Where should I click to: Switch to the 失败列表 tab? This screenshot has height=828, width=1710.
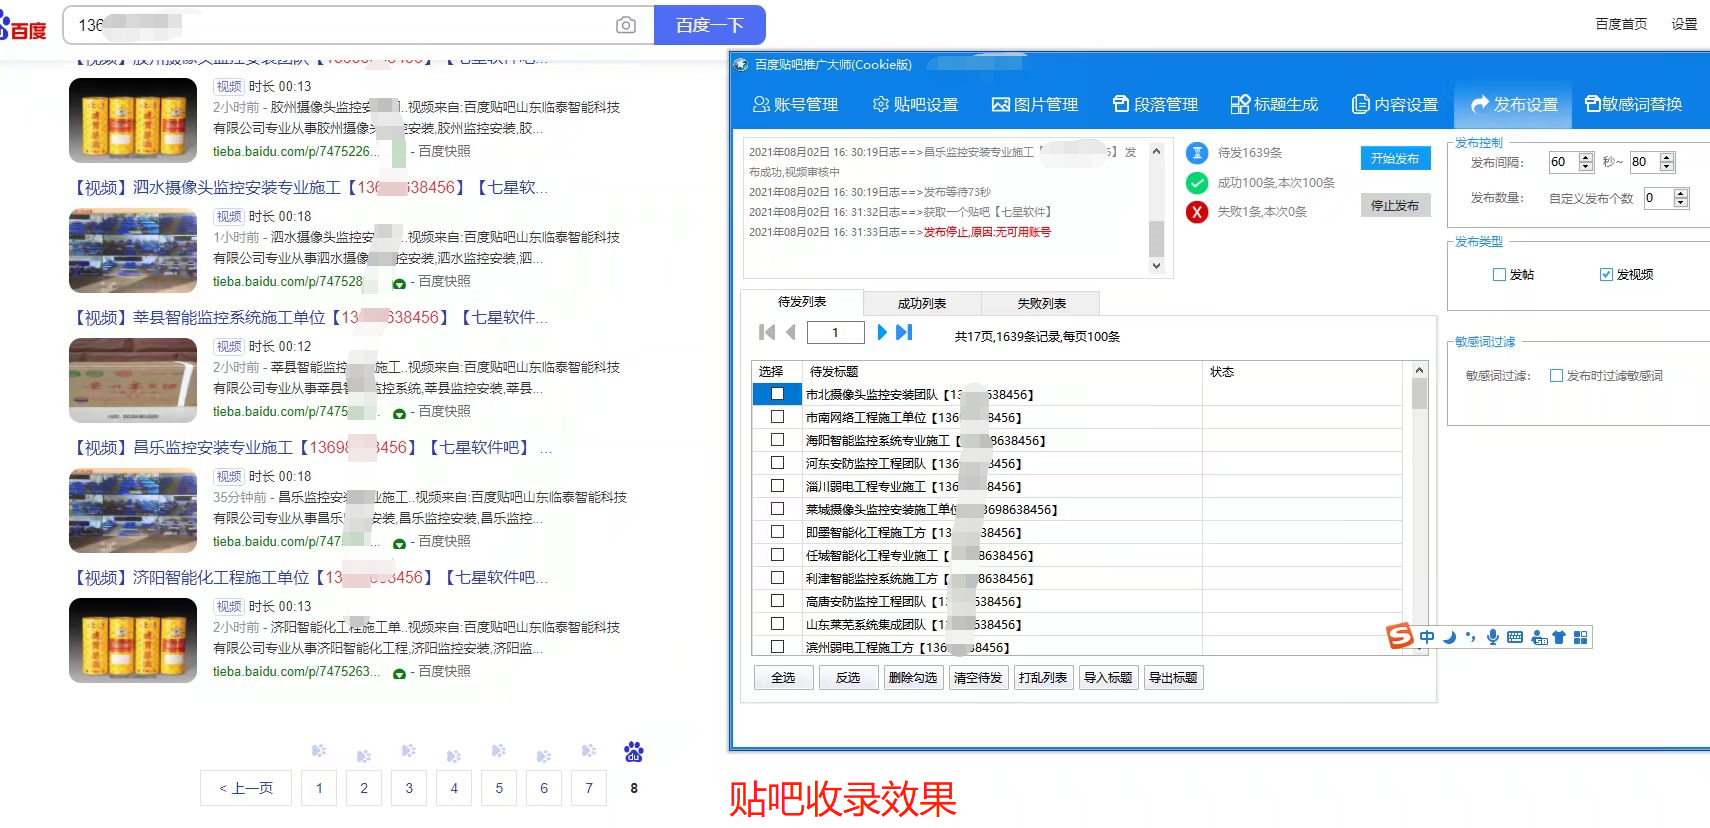click(1041, 303)
